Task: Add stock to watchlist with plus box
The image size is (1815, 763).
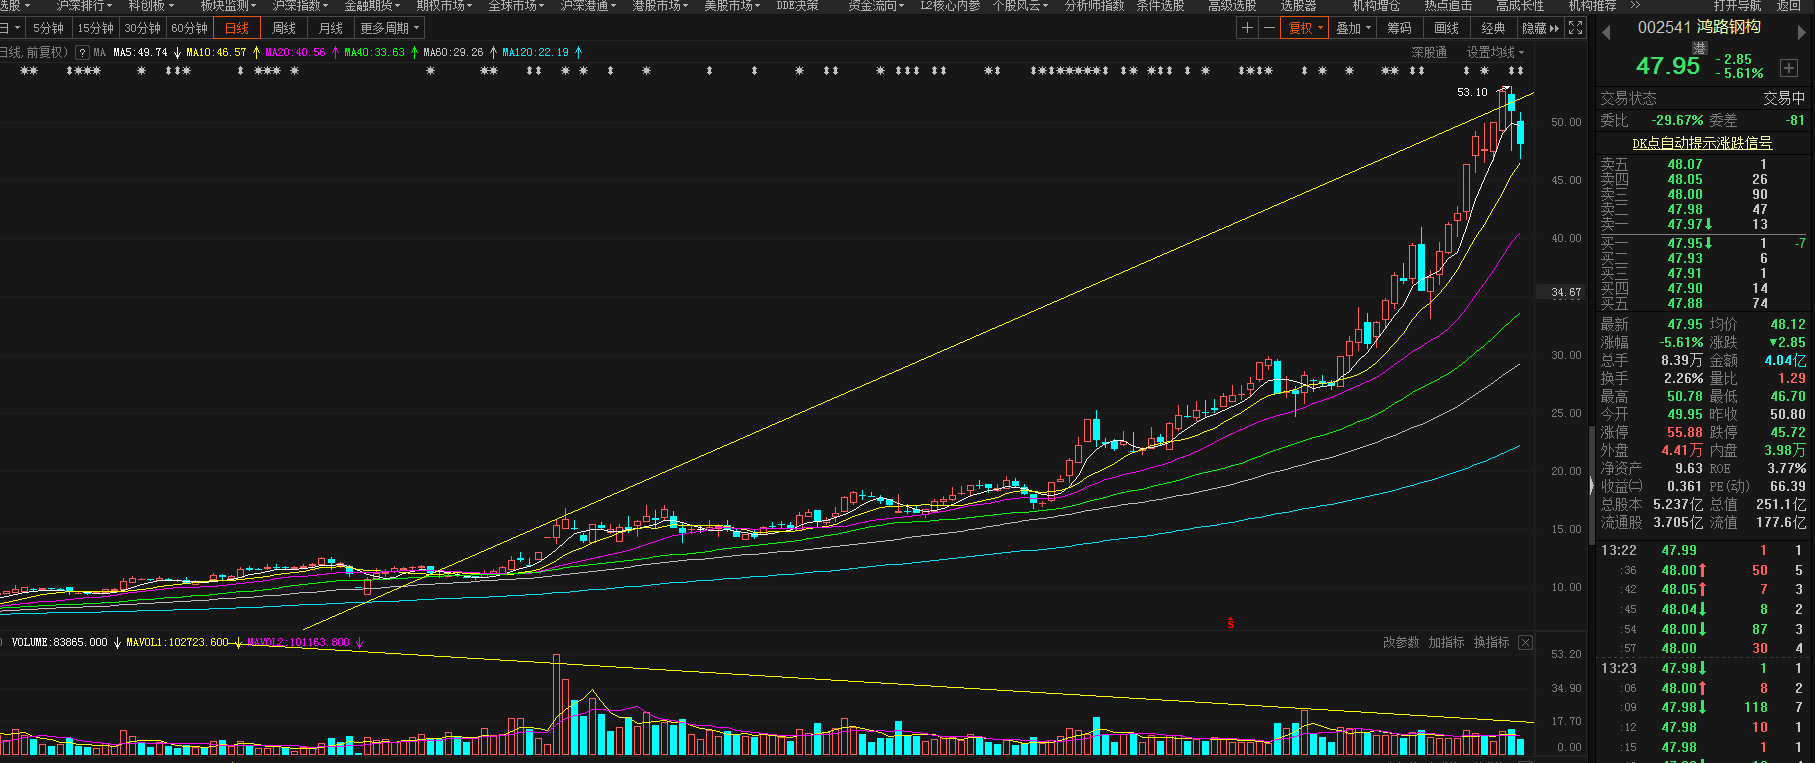Action: click(x=1789, y=68)
